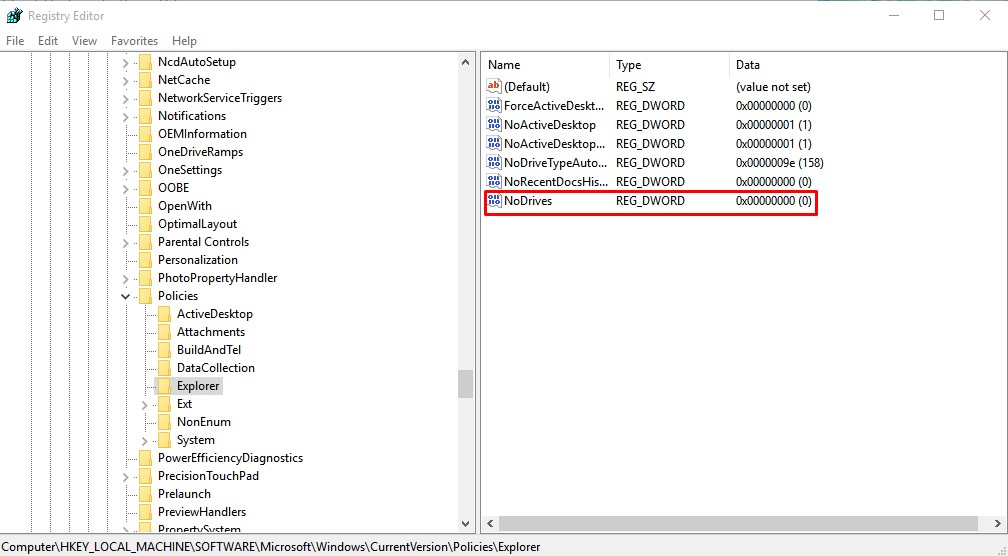
Task: Click the OneDriveRamps folder icon
Action: [146, 152]
